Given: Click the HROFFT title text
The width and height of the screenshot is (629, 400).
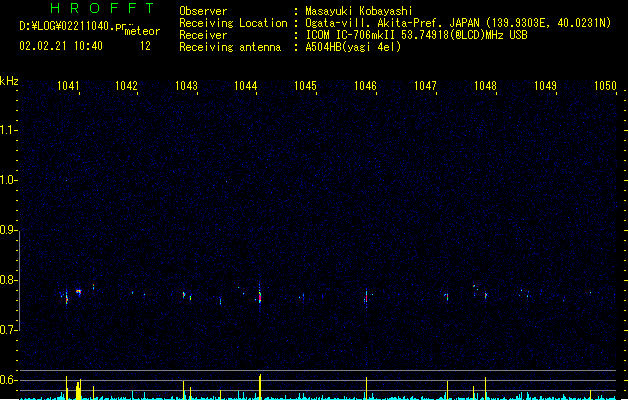Looking at the screenshot, I should click(x=102, y=8).
